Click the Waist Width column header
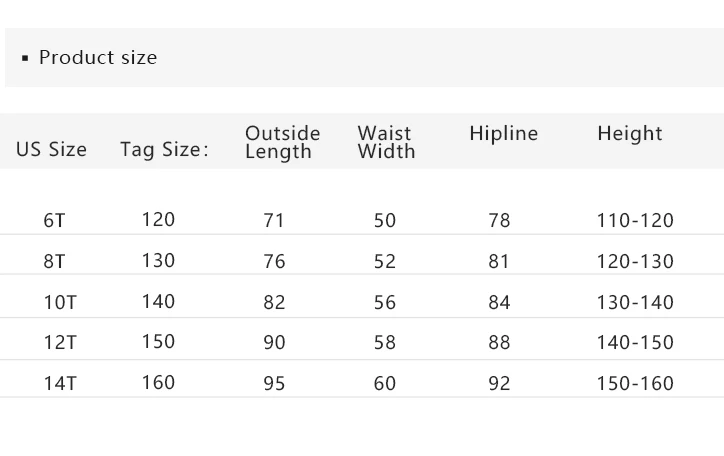This screenshot has height=456, width=724. click(386, 142)
